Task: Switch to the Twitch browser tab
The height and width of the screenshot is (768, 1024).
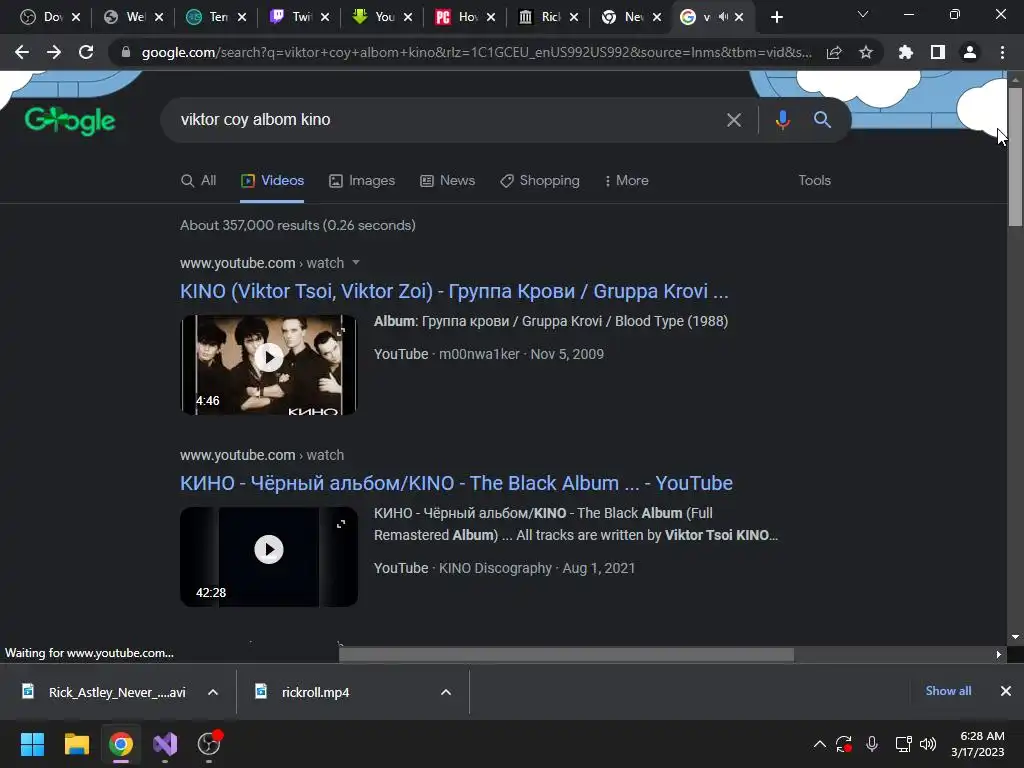Action: pyautogui.click(x=292, y=17)
